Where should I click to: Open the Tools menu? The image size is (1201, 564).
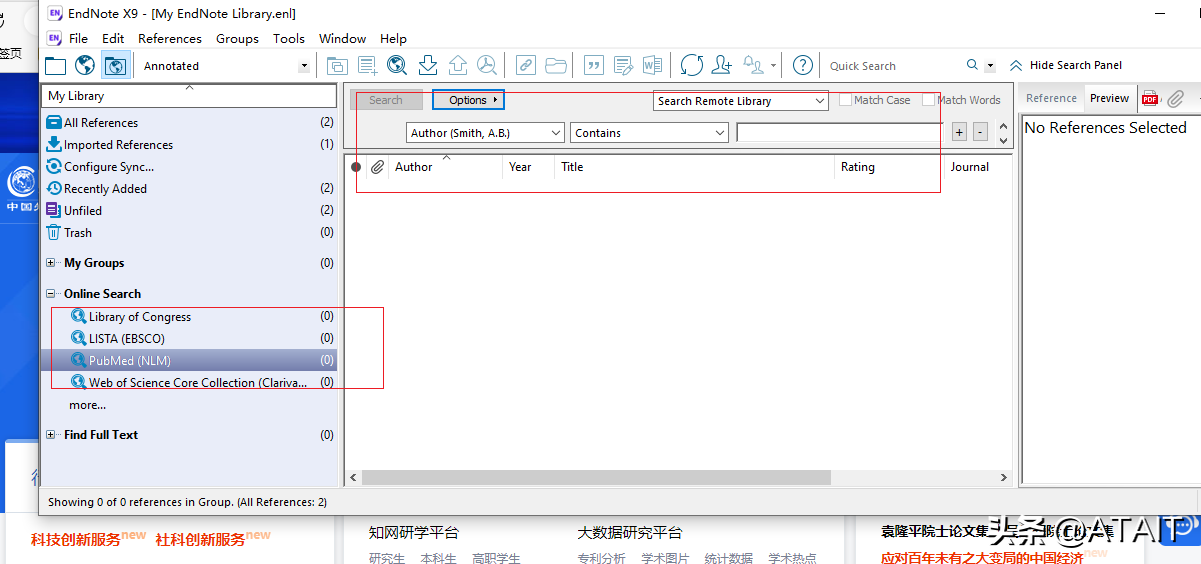[289, 38]
